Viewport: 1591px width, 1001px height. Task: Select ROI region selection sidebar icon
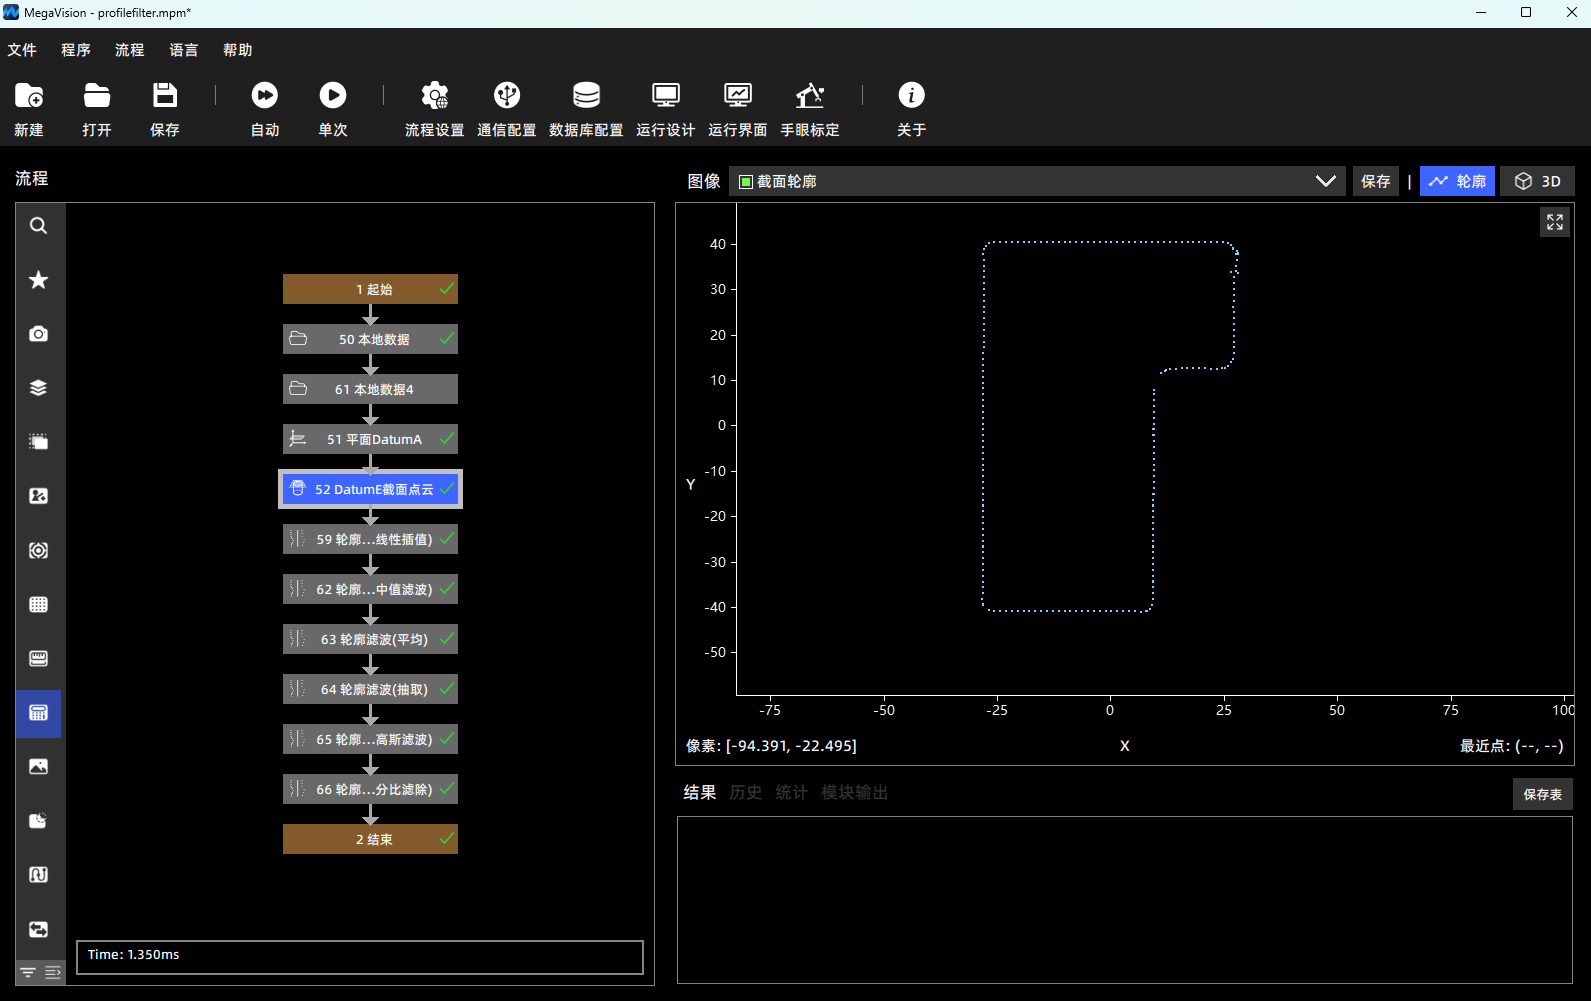[x=39, y=442]
